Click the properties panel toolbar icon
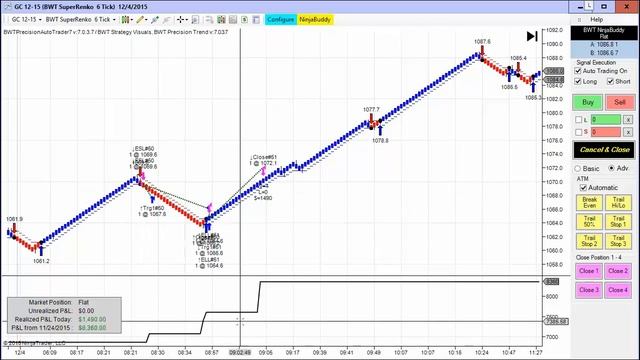This screenshot has height=360, width=640. point(256,20)
